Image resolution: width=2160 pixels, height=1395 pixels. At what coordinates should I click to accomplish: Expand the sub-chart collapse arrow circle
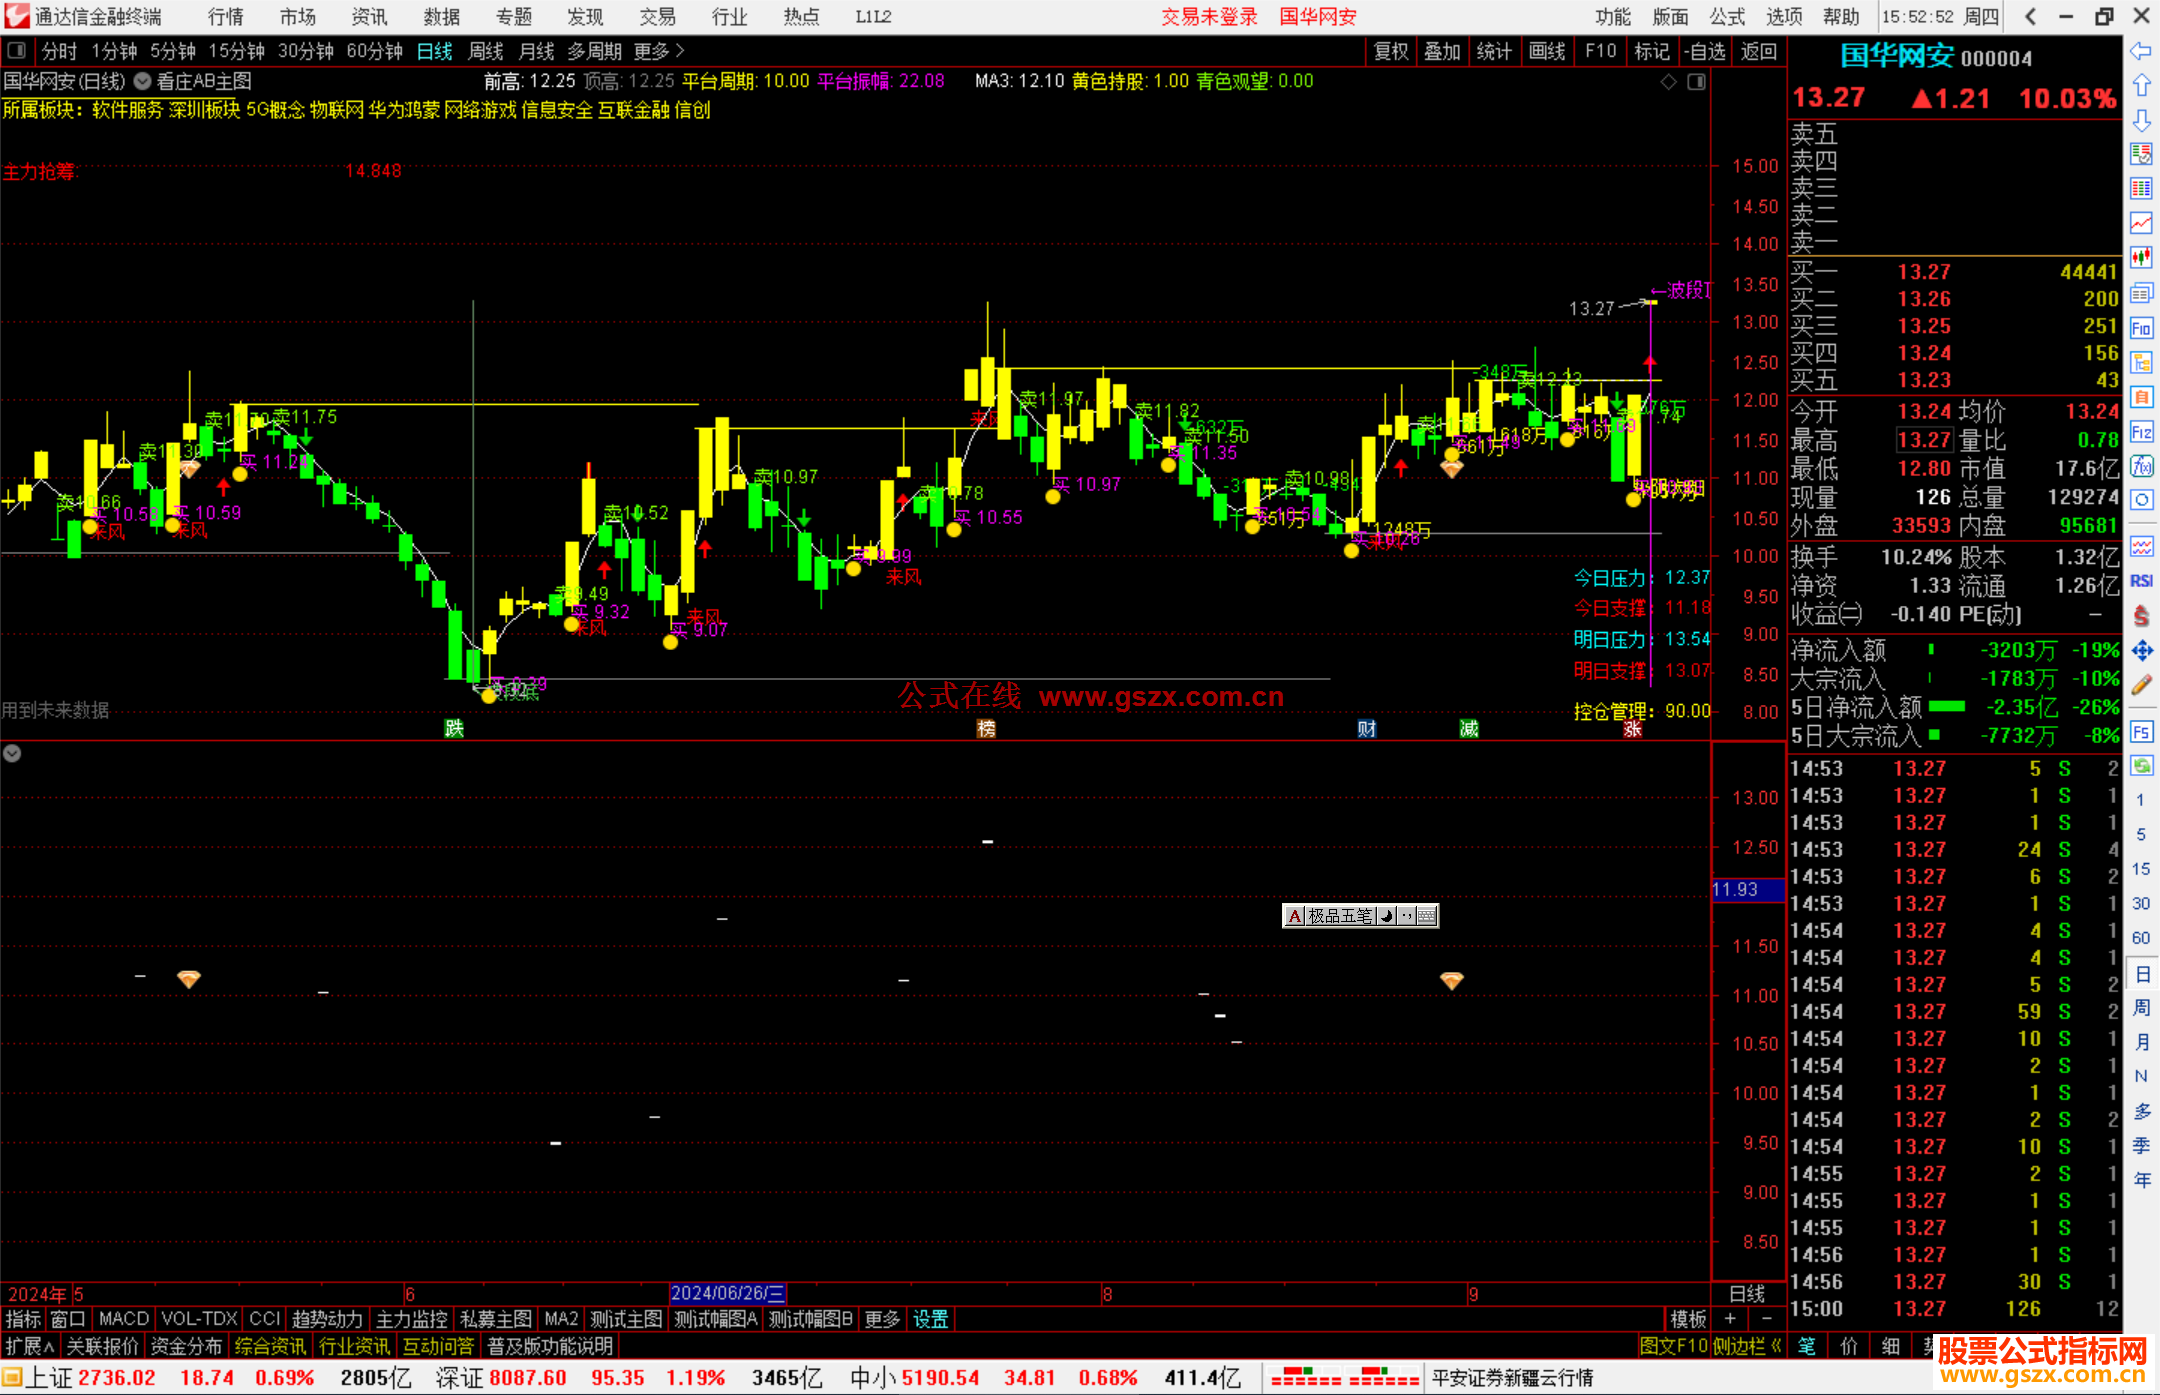pyautogui.click(x=12, y=753)
